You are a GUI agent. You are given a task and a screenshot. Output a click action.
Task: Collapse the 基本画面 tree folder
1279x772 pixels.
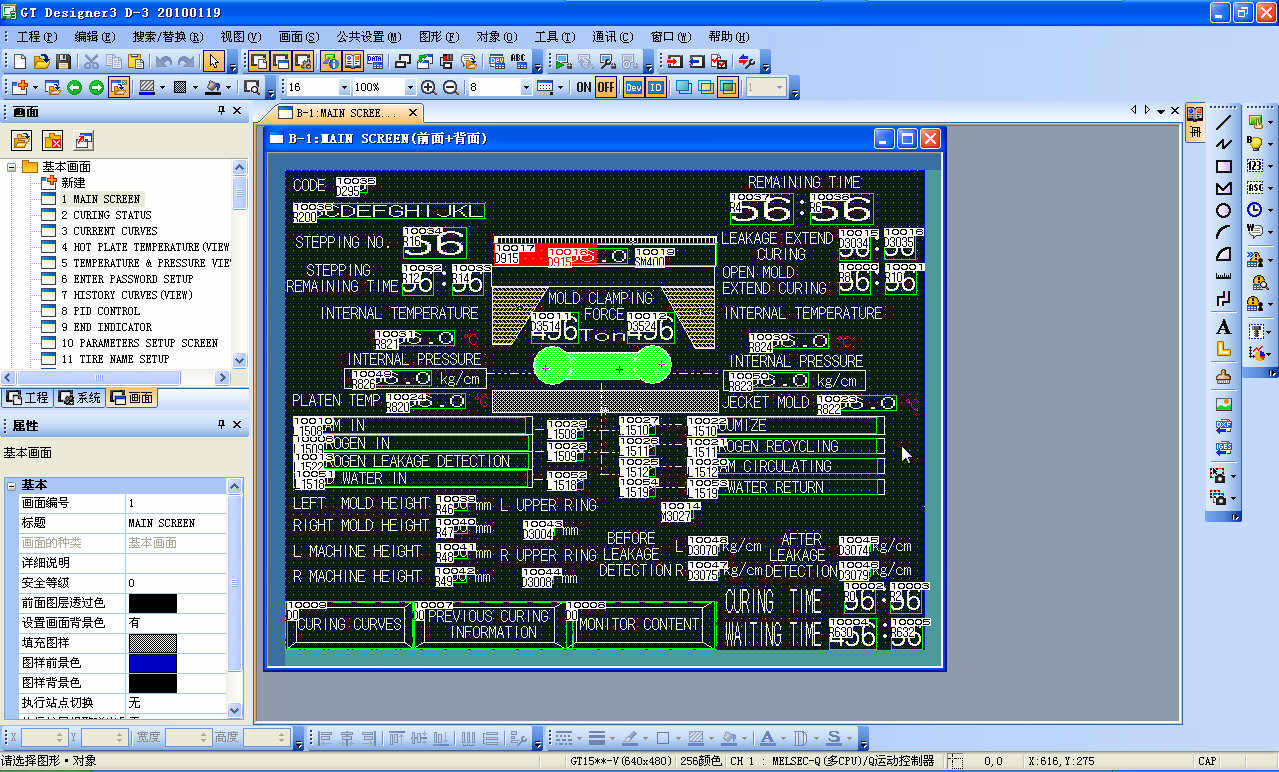(12, 167)
